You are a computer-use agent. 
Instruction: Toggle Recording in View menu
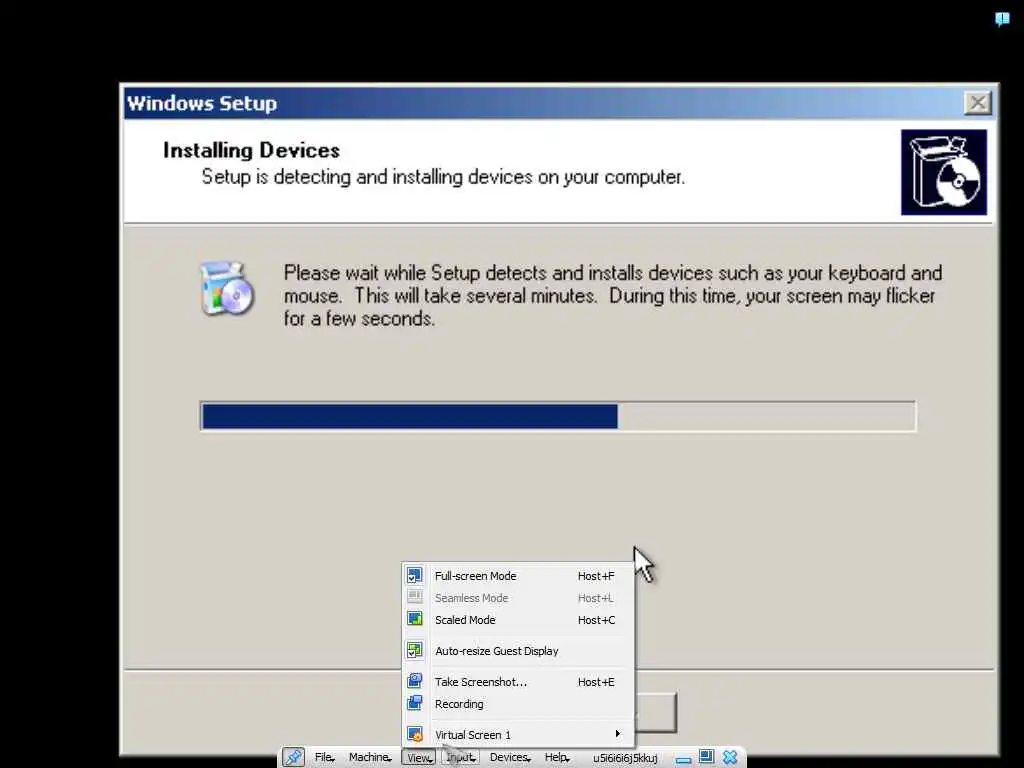tap(518, 704)
